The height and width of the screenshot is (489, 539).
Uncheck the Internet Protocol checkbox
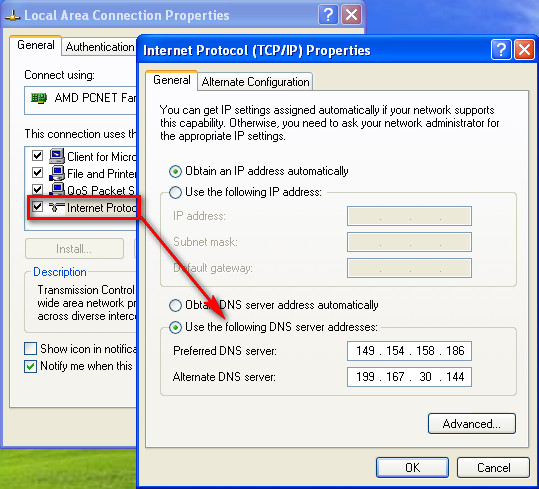37,207
